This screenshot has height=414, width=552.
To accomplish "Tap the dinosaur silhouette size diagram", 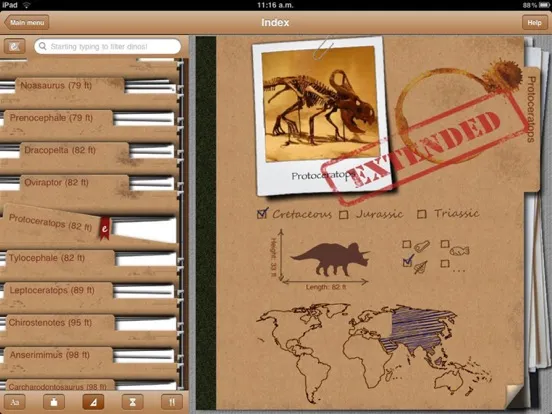I will (330, 259).
